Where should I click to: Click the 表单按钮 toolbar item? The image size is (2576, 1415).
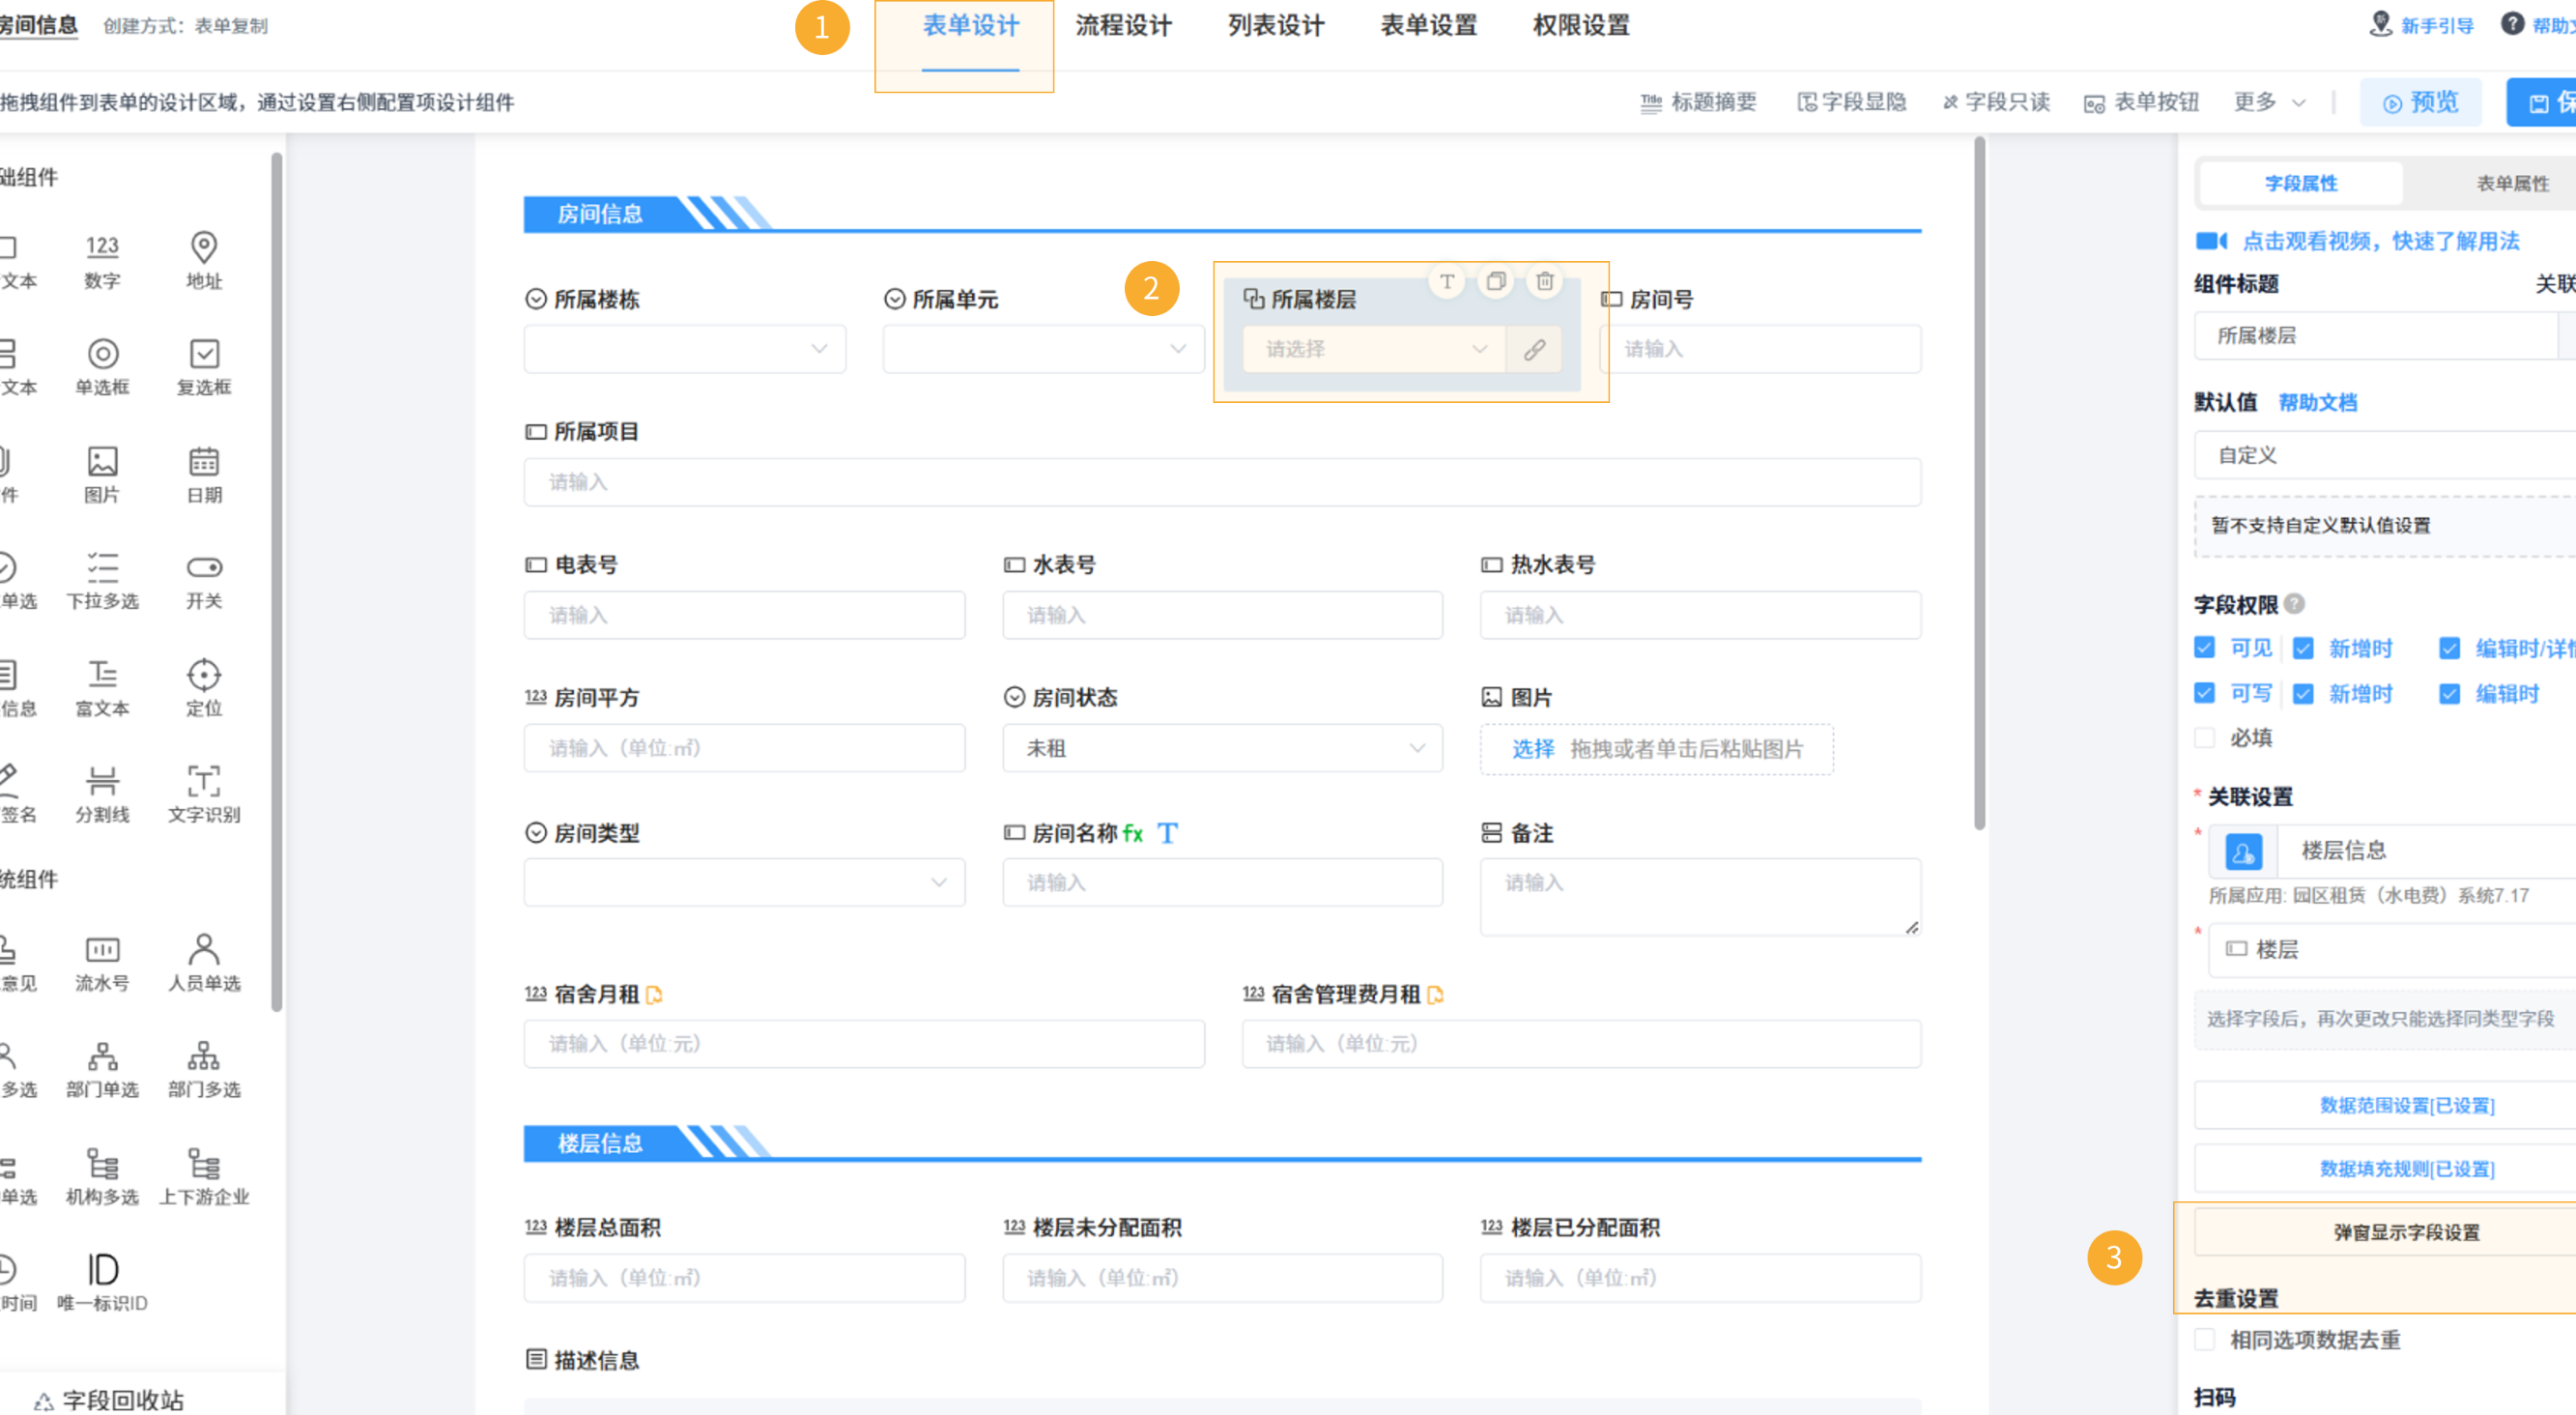pyautogui.click(x=2141, y=102)
